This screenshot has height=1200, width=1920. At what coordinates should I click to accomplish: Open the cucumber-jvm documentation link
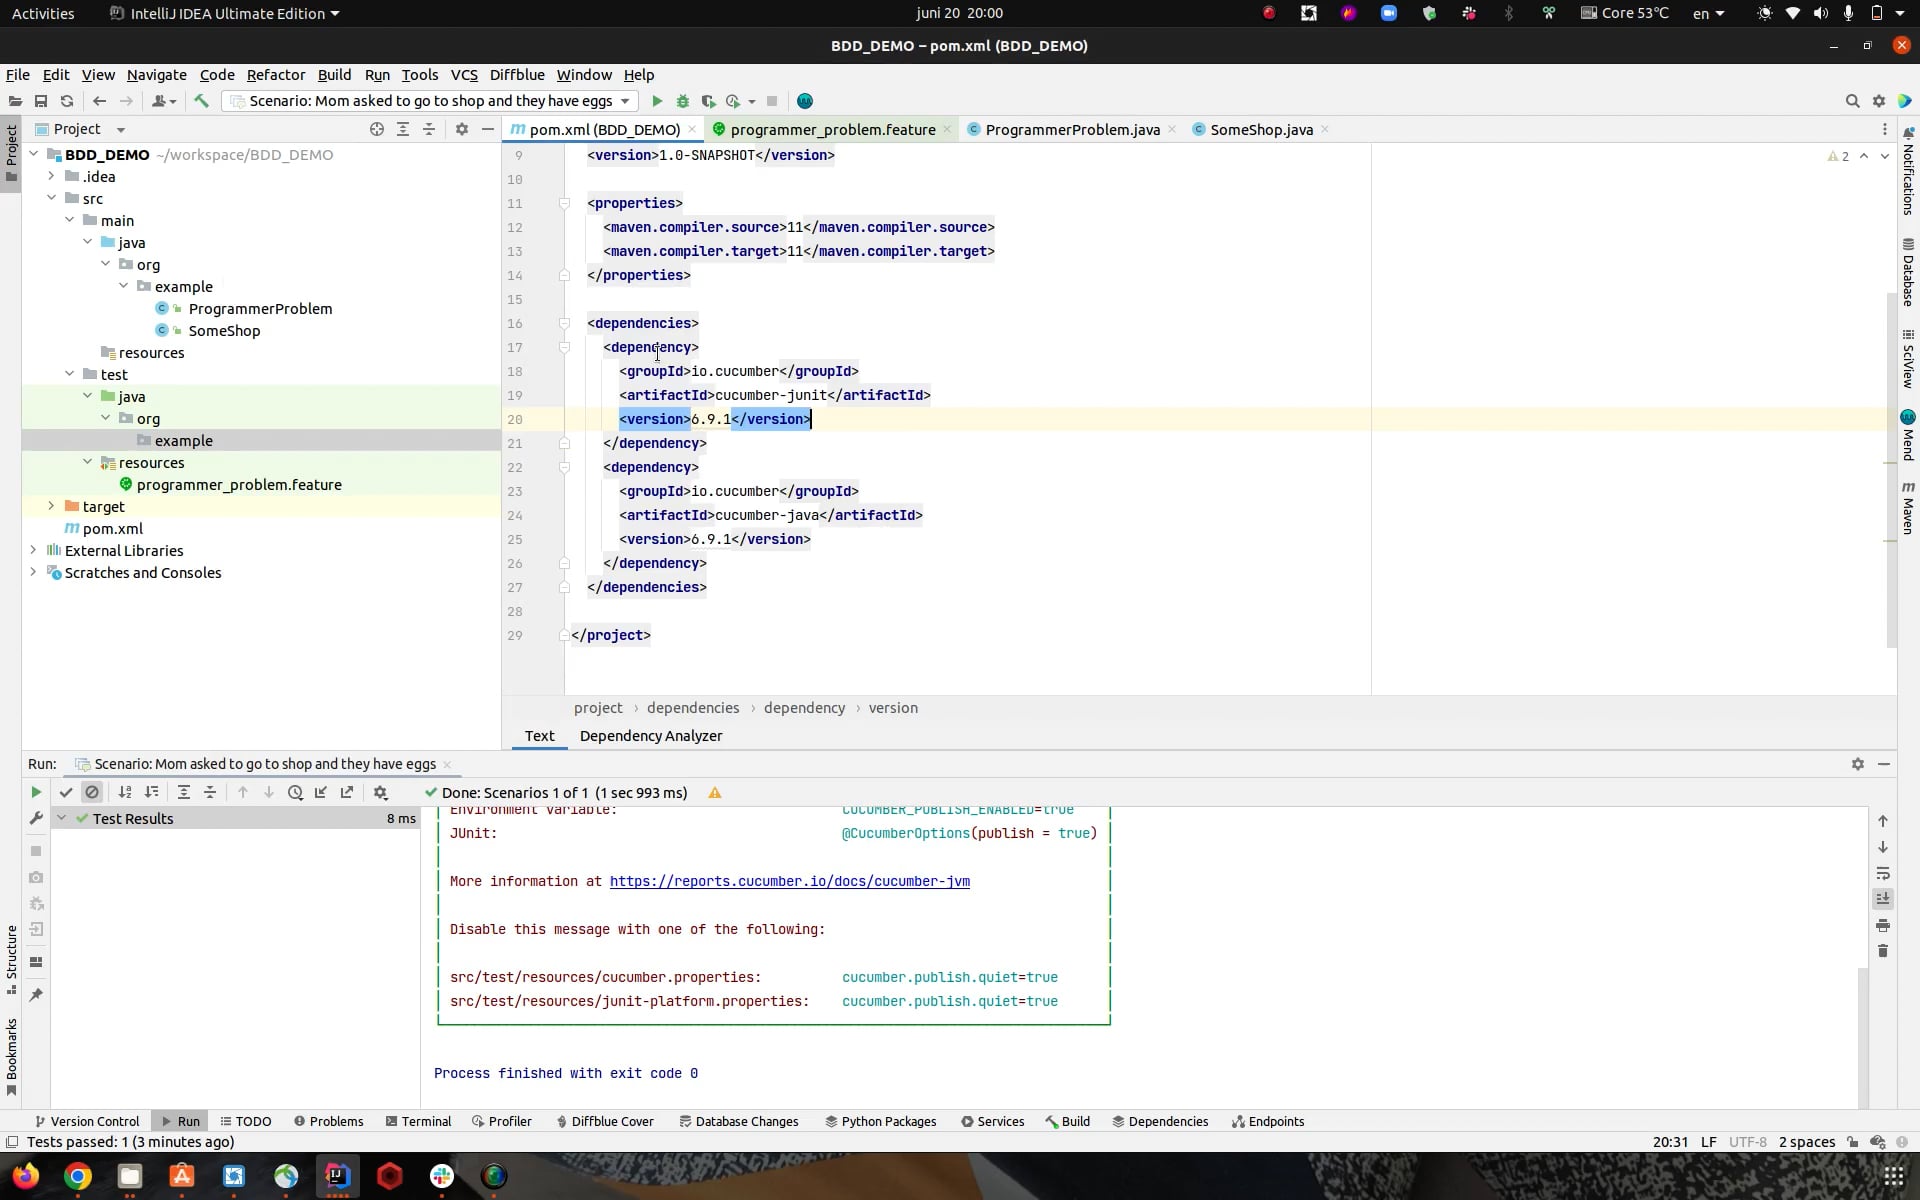point(790,881)
